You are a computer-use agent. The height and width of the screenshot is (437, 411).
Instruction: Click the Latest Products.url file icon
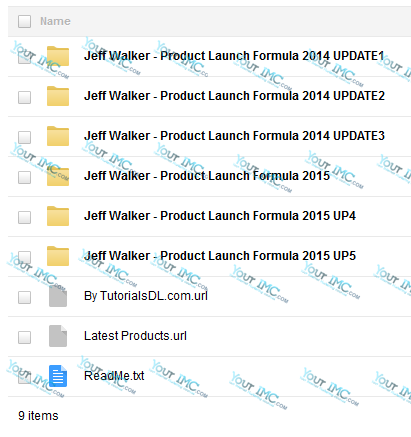click(x=58, y=336)
